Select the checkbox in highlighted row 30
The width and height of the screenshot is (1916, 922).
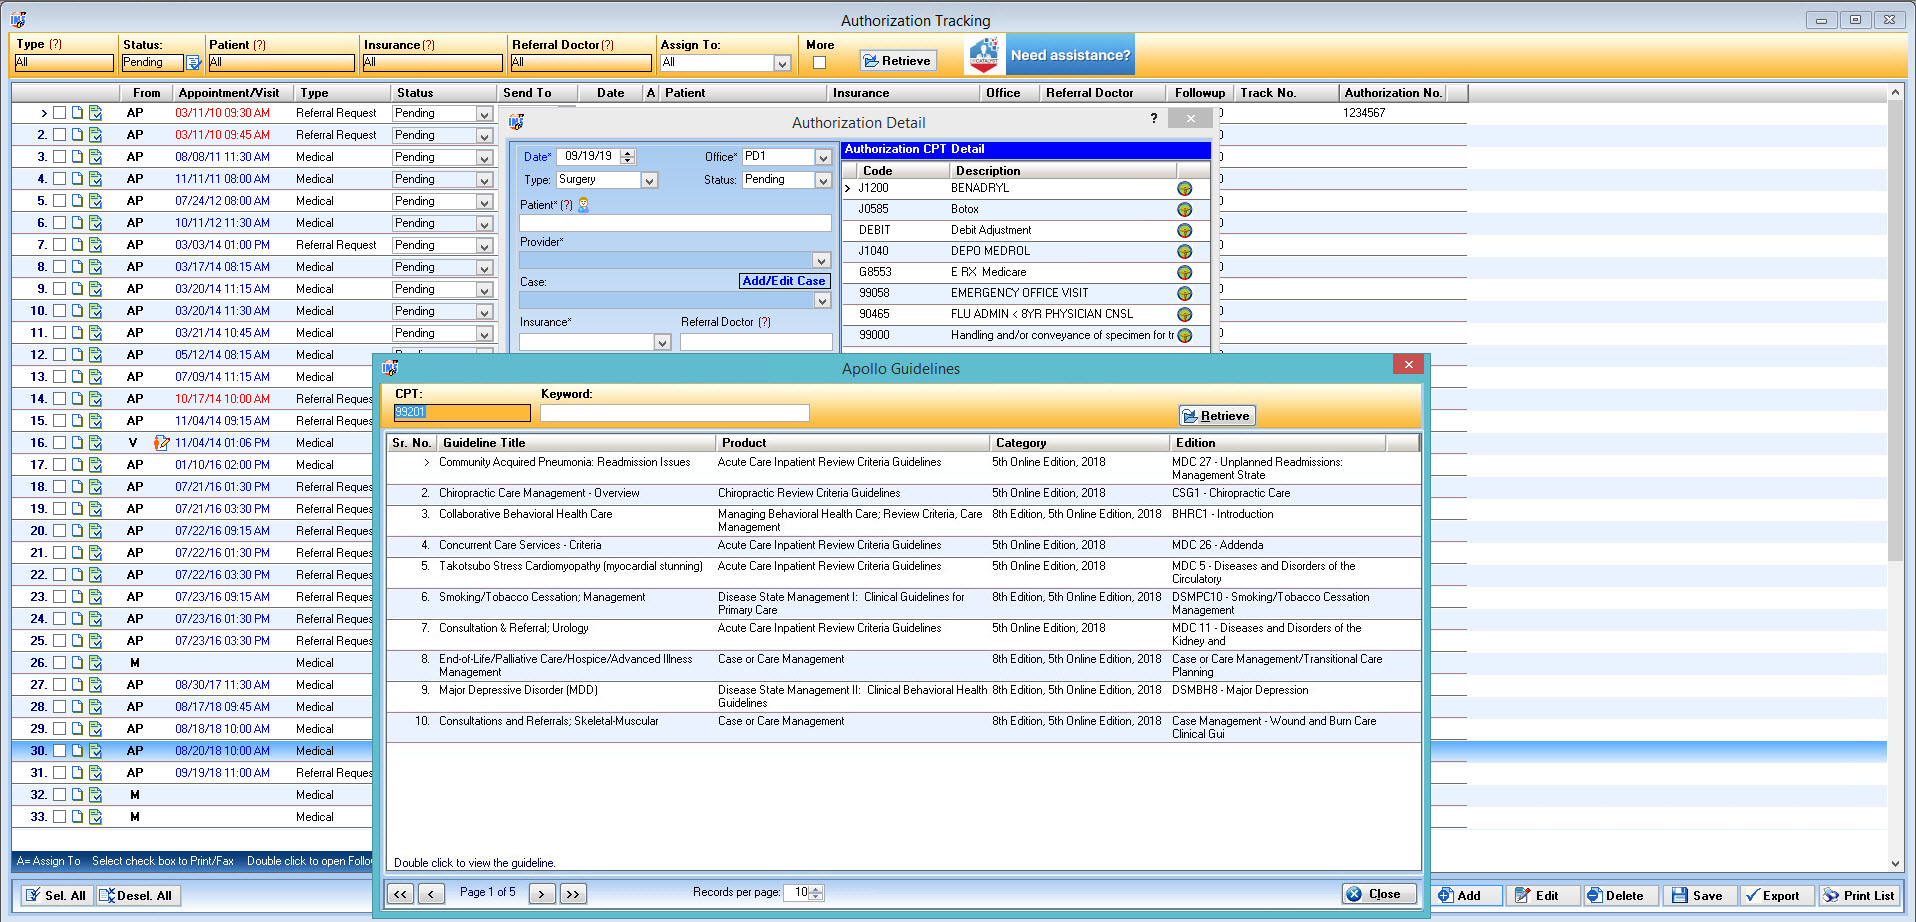[60, 751]
